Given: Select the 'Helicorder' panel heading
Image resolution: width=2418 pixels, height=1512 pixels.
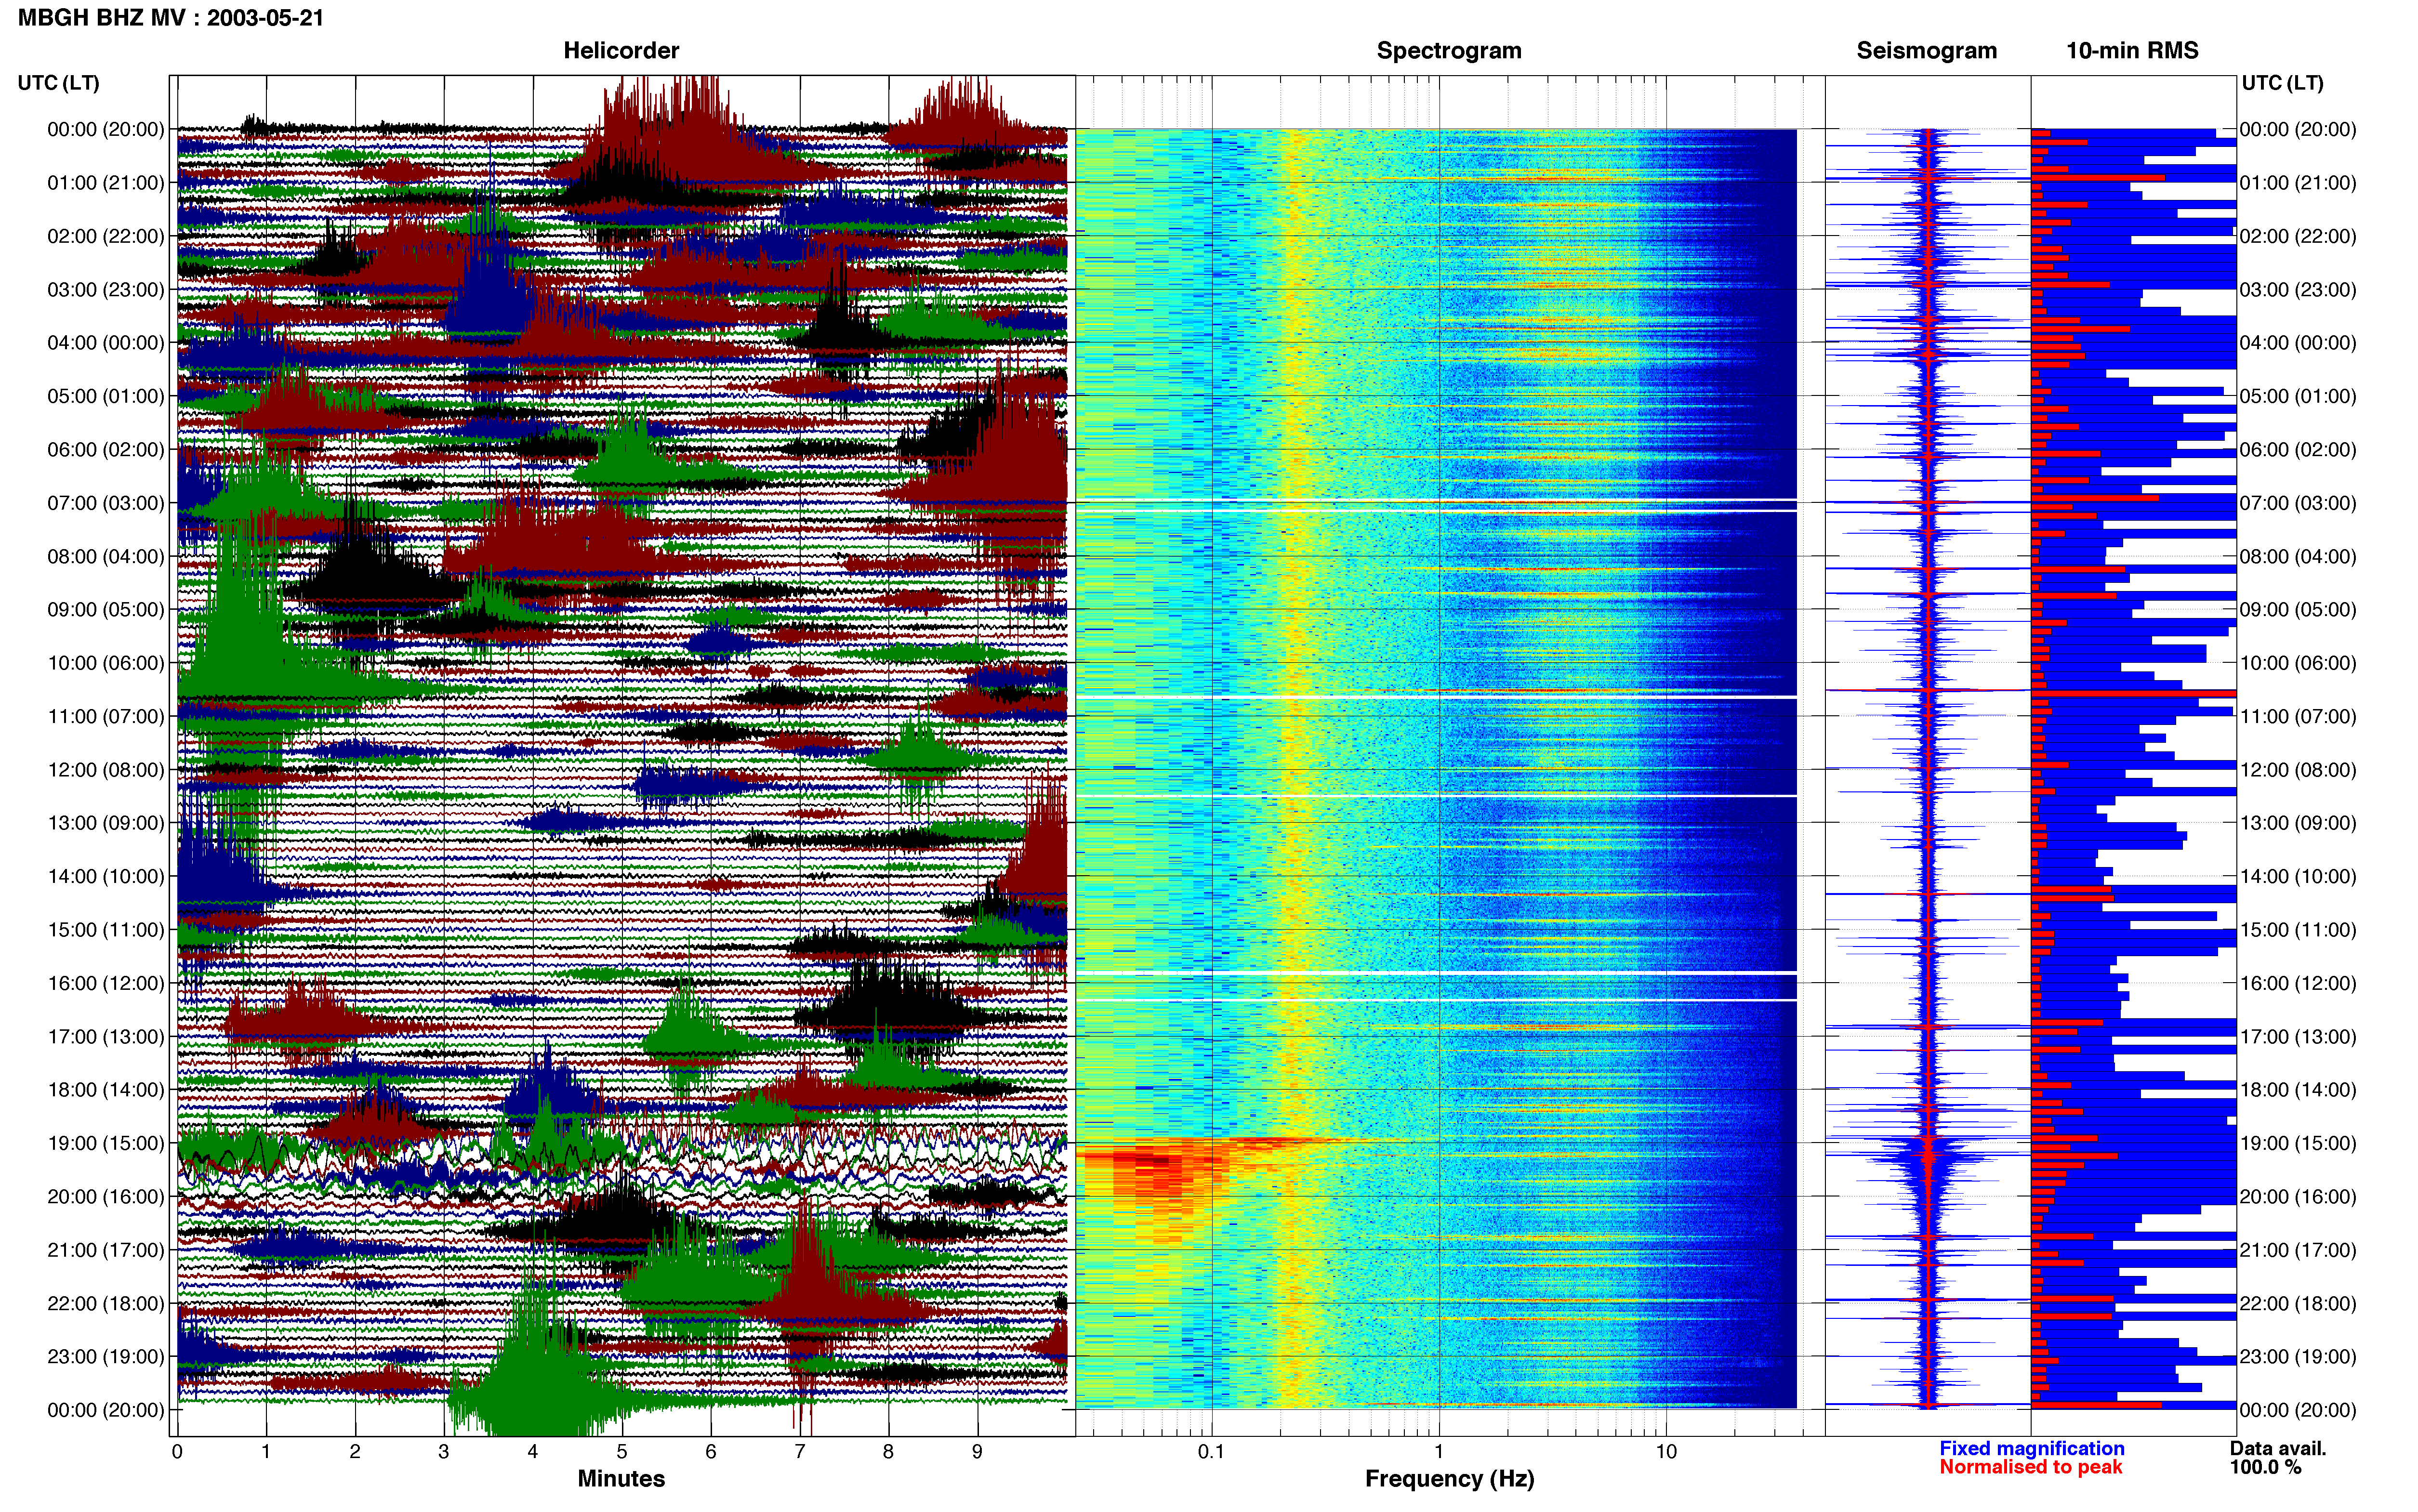Looking at the screenshot, I should point(621,50).
